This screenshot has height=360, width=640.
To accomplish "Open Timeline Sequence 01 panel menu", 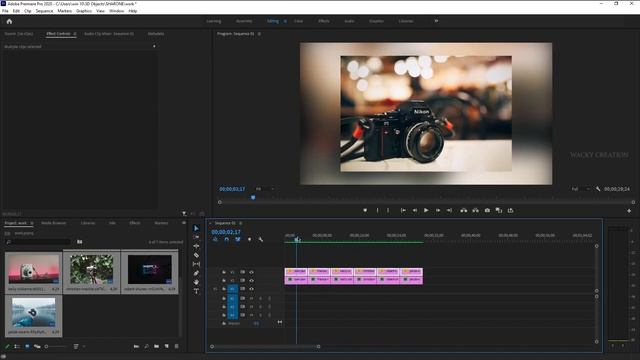I will click(x=241, y=223).
